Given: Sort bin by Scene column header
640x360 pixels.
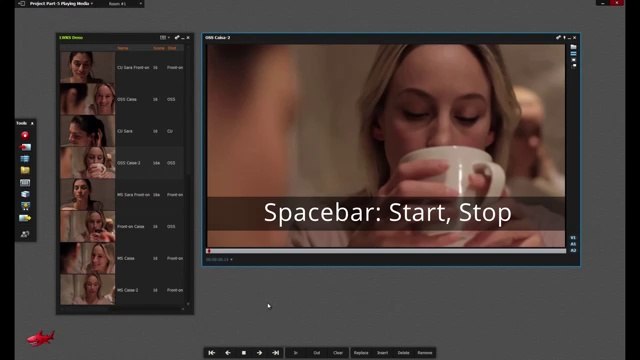Looking at the screenshot, I should pyautogui.click(x=159, y=48).
